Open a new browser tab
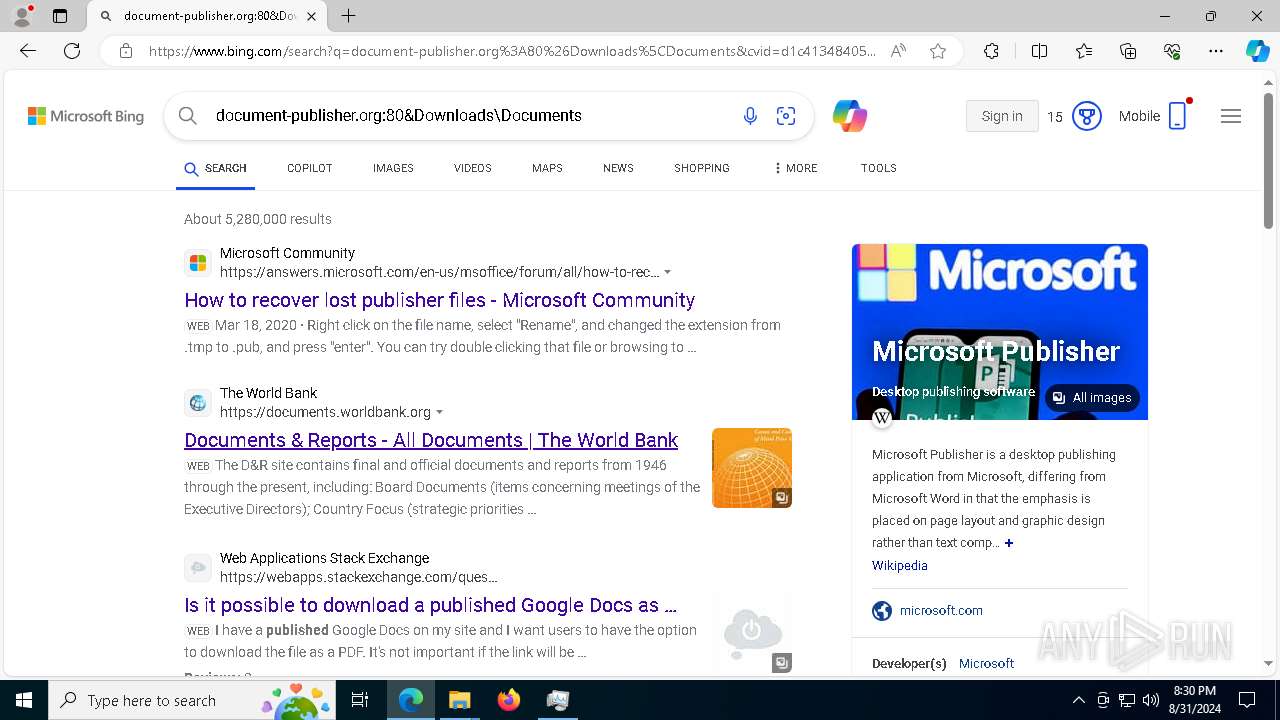The image size is (1280, 720). click(x=348, y=16)
